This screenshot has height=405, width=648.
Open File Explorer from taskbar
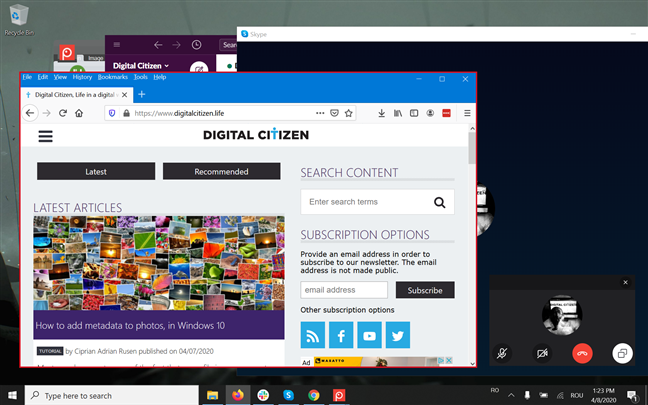(212, 395)
